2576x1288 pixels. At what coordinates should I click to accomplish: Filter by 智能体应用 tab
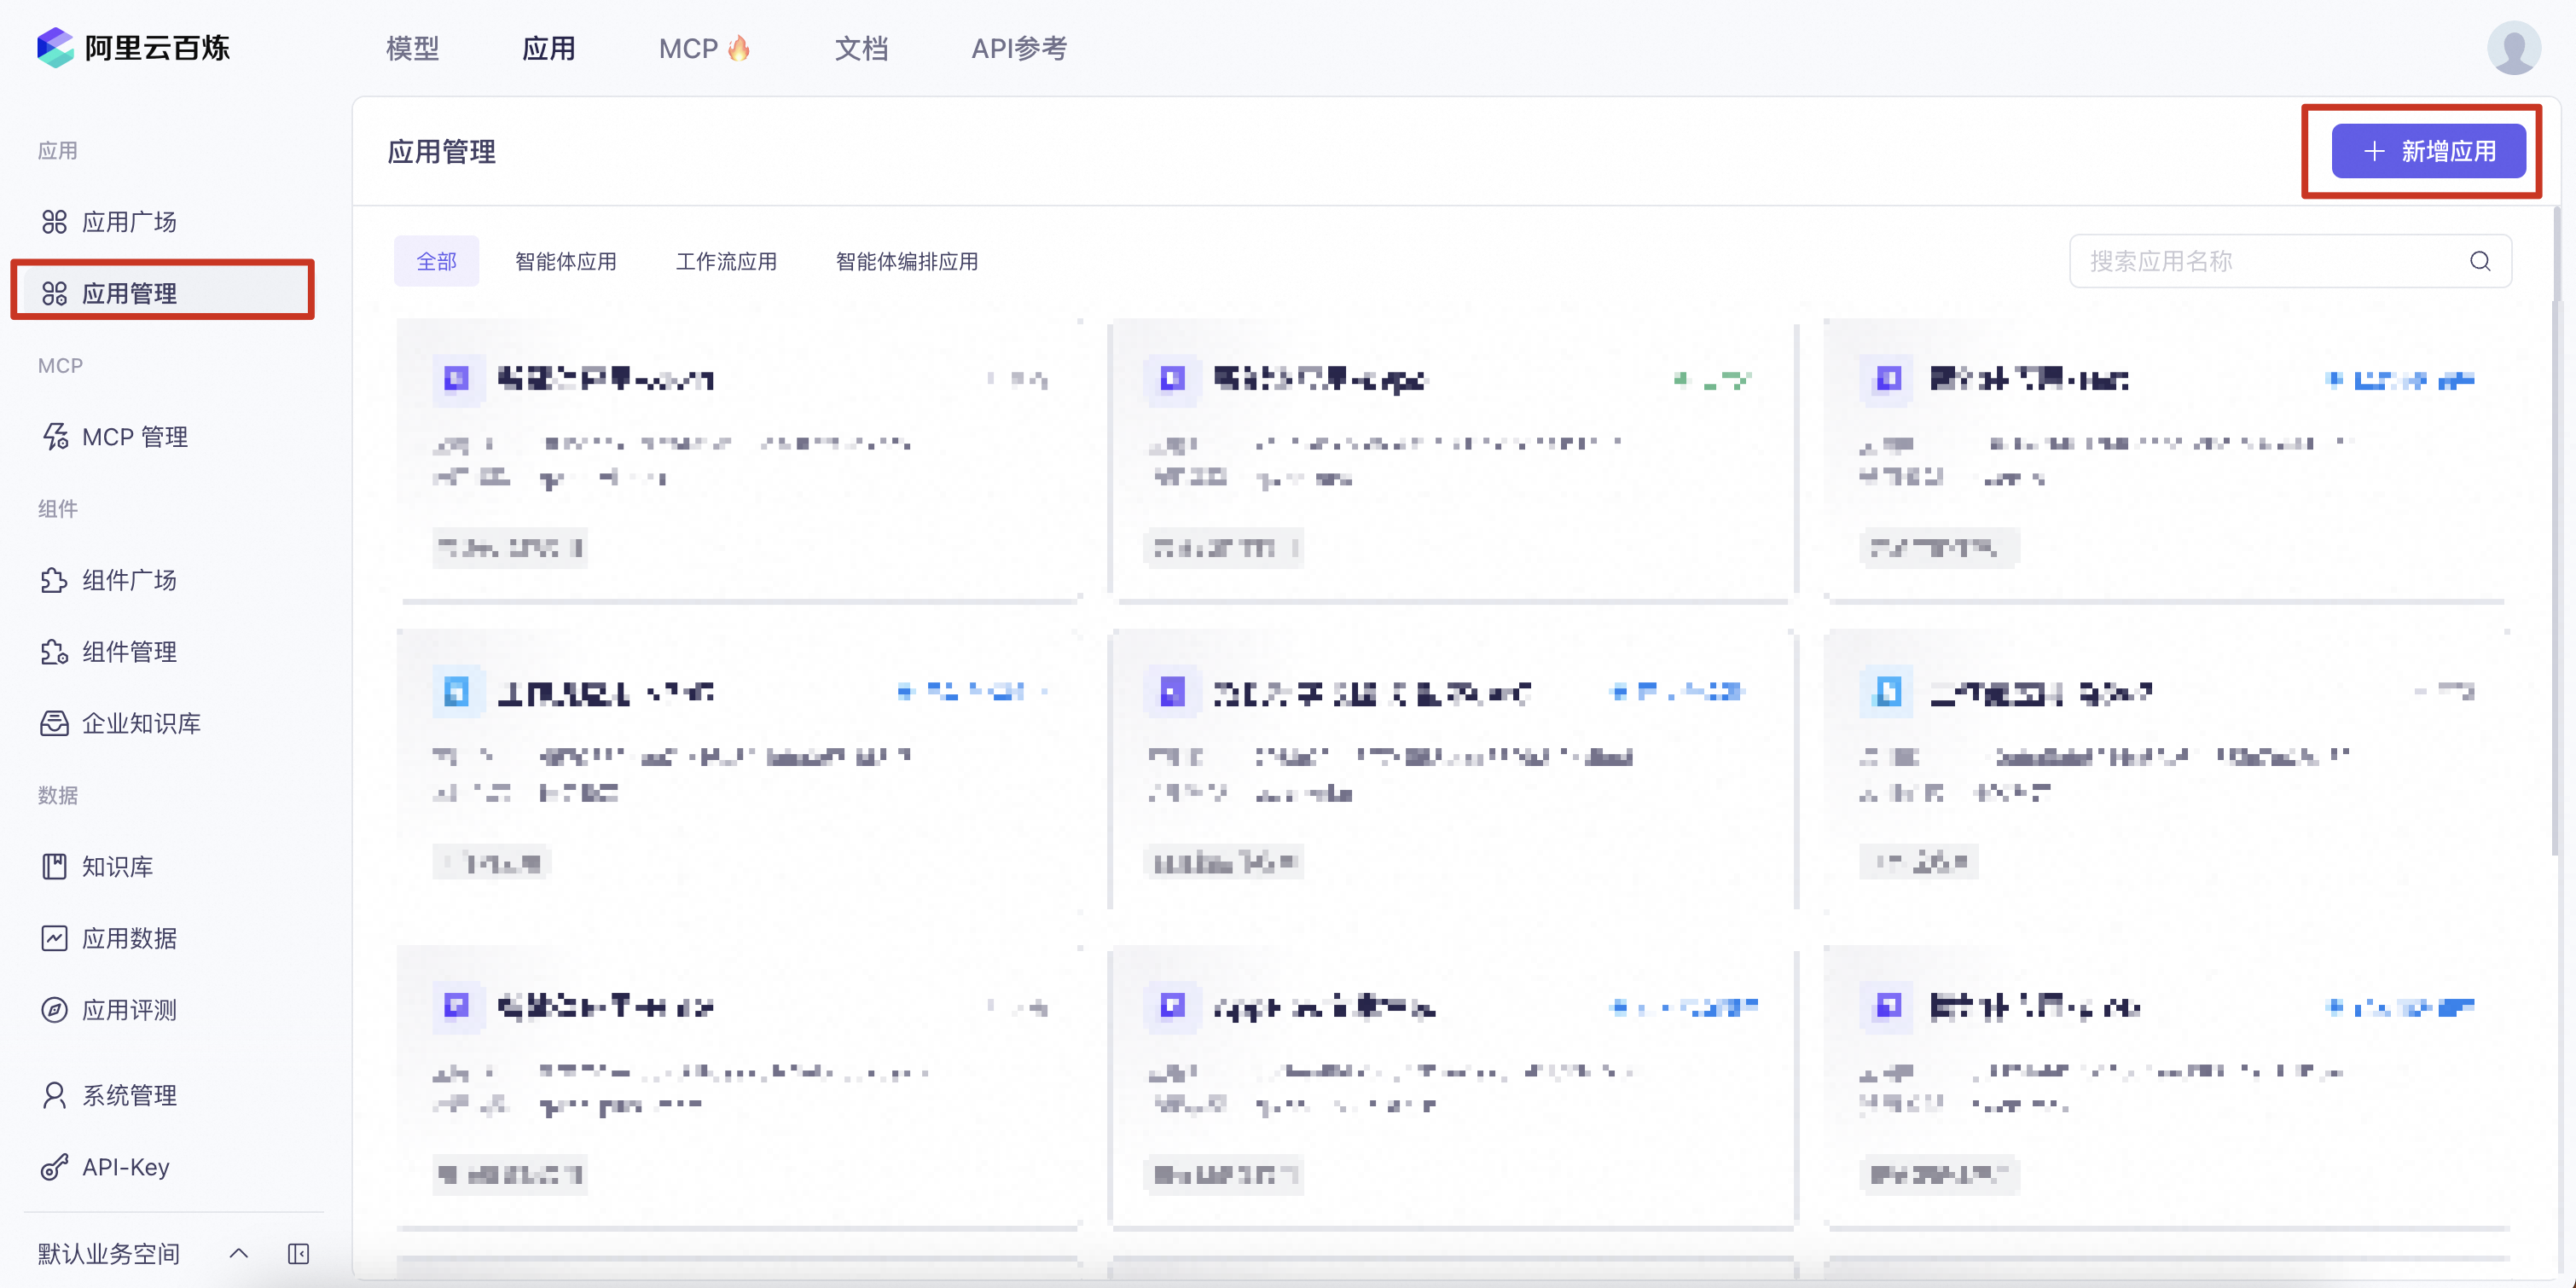(x=565, y=261)
